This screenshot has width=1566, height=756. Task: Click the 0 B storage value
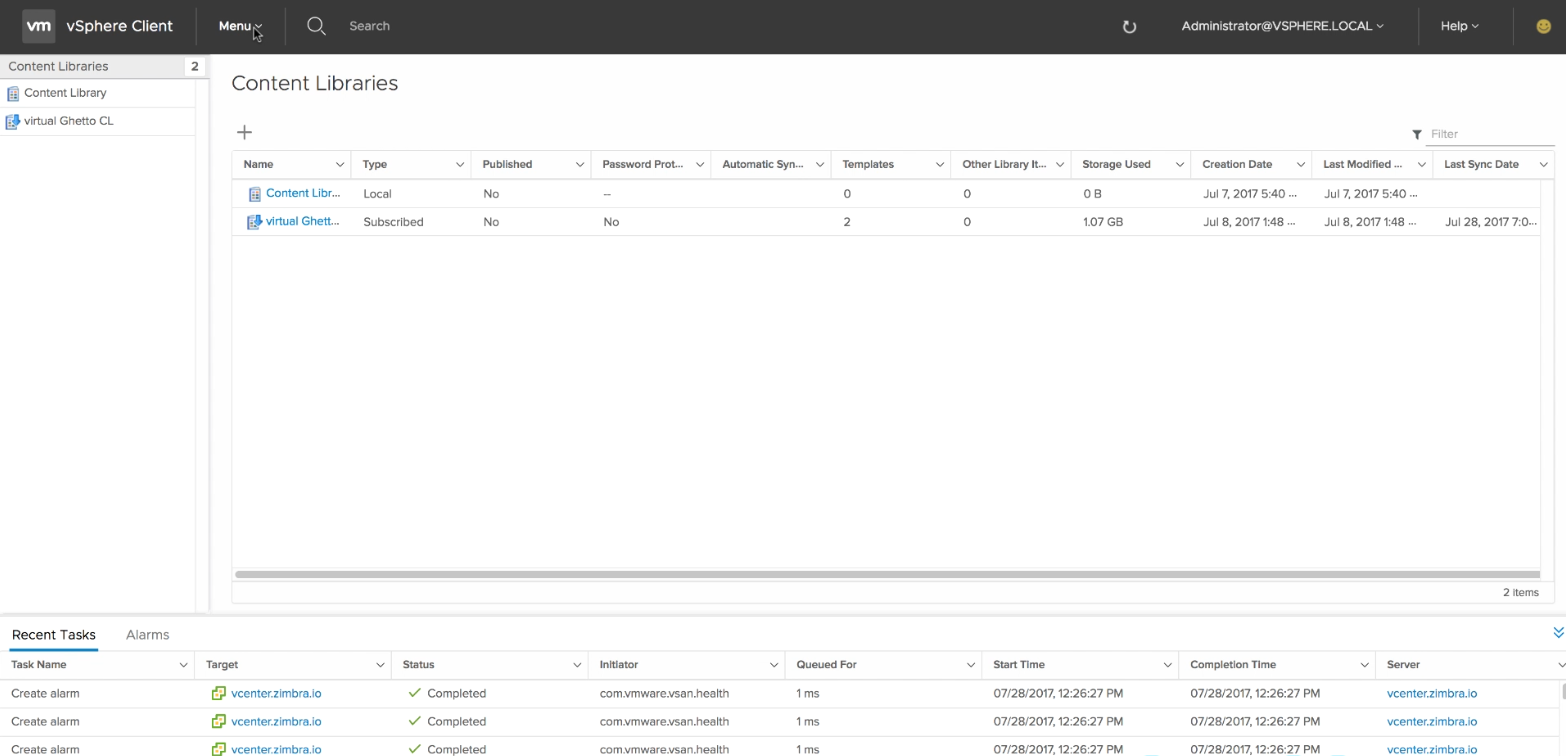[1092, 194]
